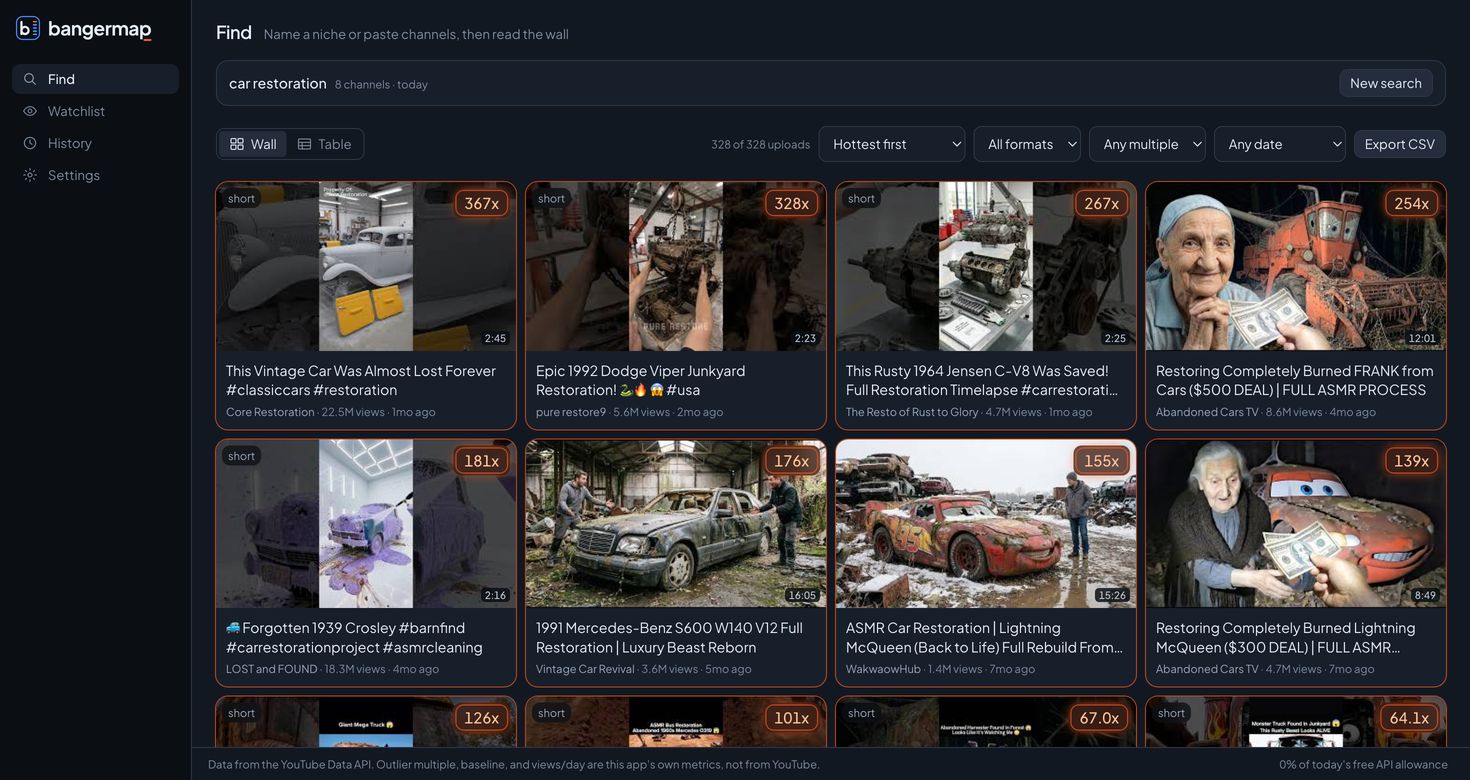The width and height of the screenshot is (1470, 780).
Task: Click the bangermap logo icon
Action: [x=28, y=28]
